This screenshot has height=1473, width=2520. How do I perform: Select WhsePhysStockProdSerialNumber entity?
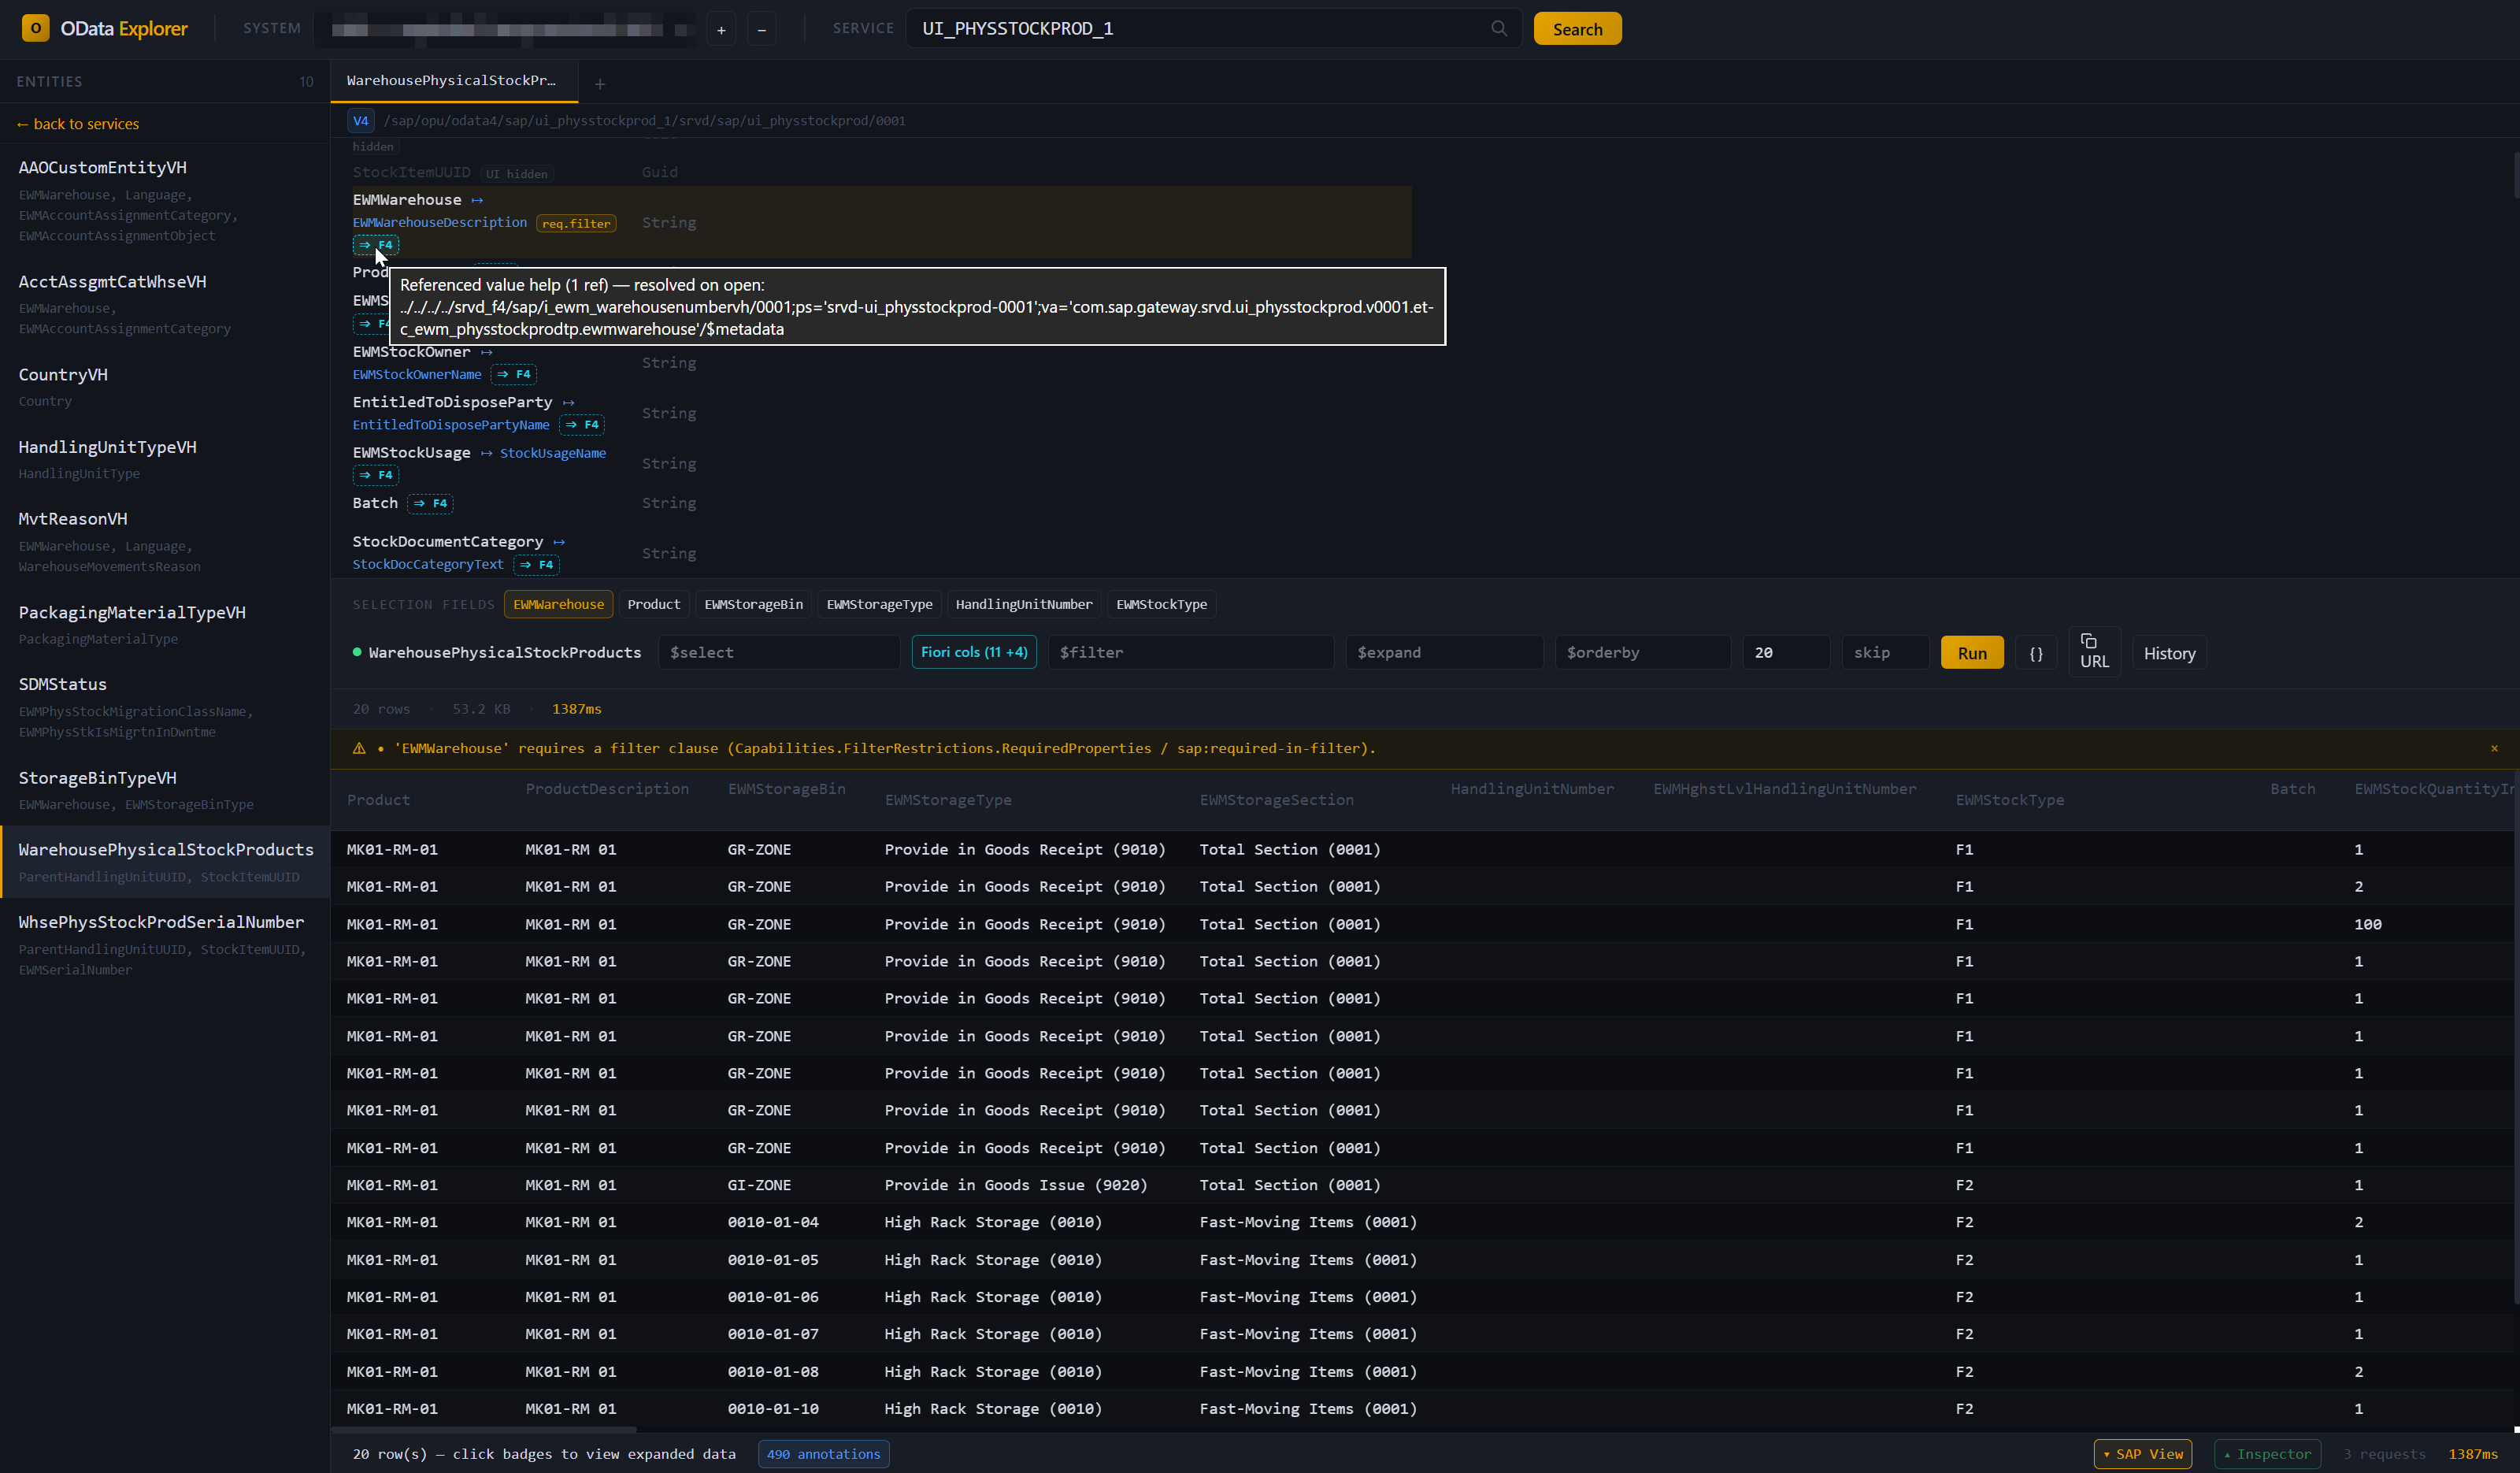(165, 944)
